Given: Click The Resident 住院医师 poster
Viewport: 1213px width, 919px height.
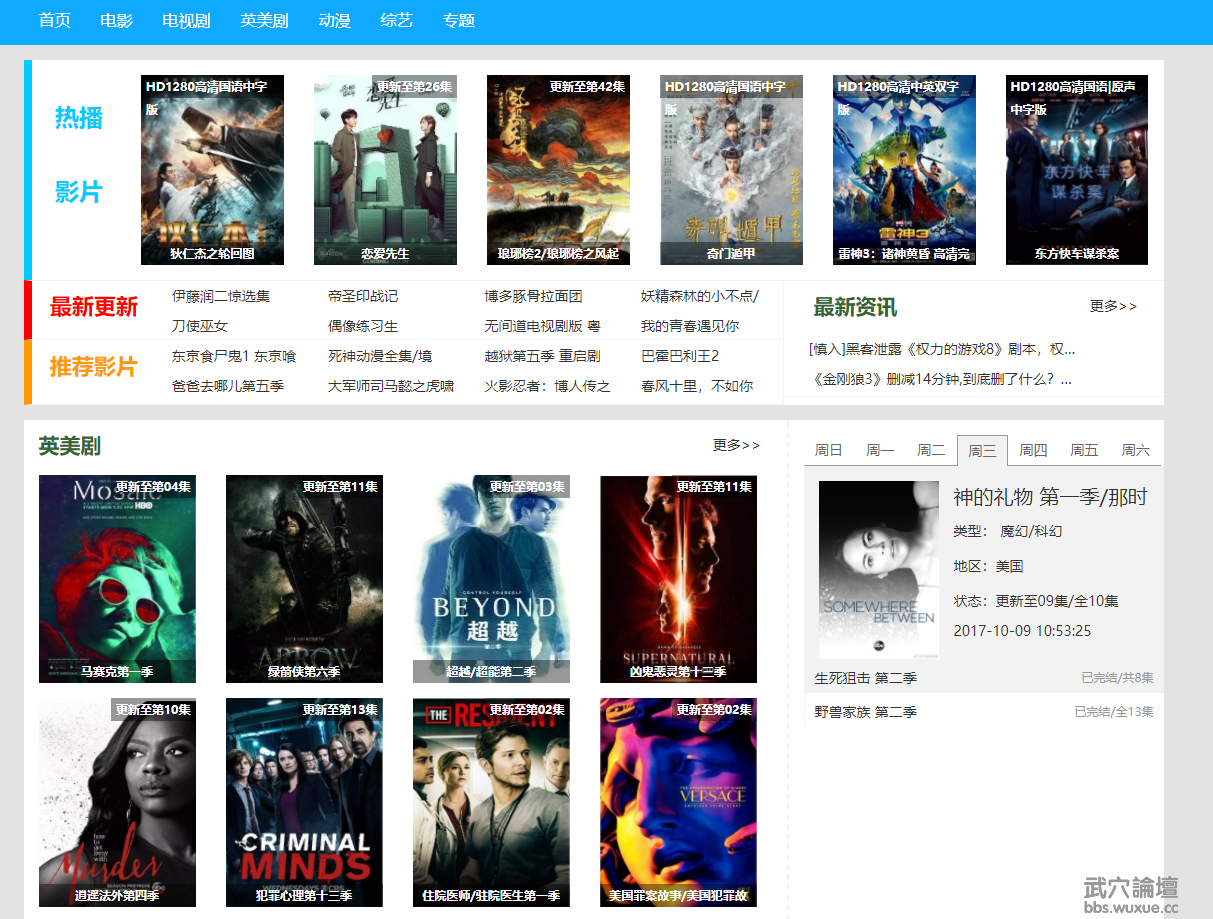Looking at the screenshot, I should coord(491,803).
